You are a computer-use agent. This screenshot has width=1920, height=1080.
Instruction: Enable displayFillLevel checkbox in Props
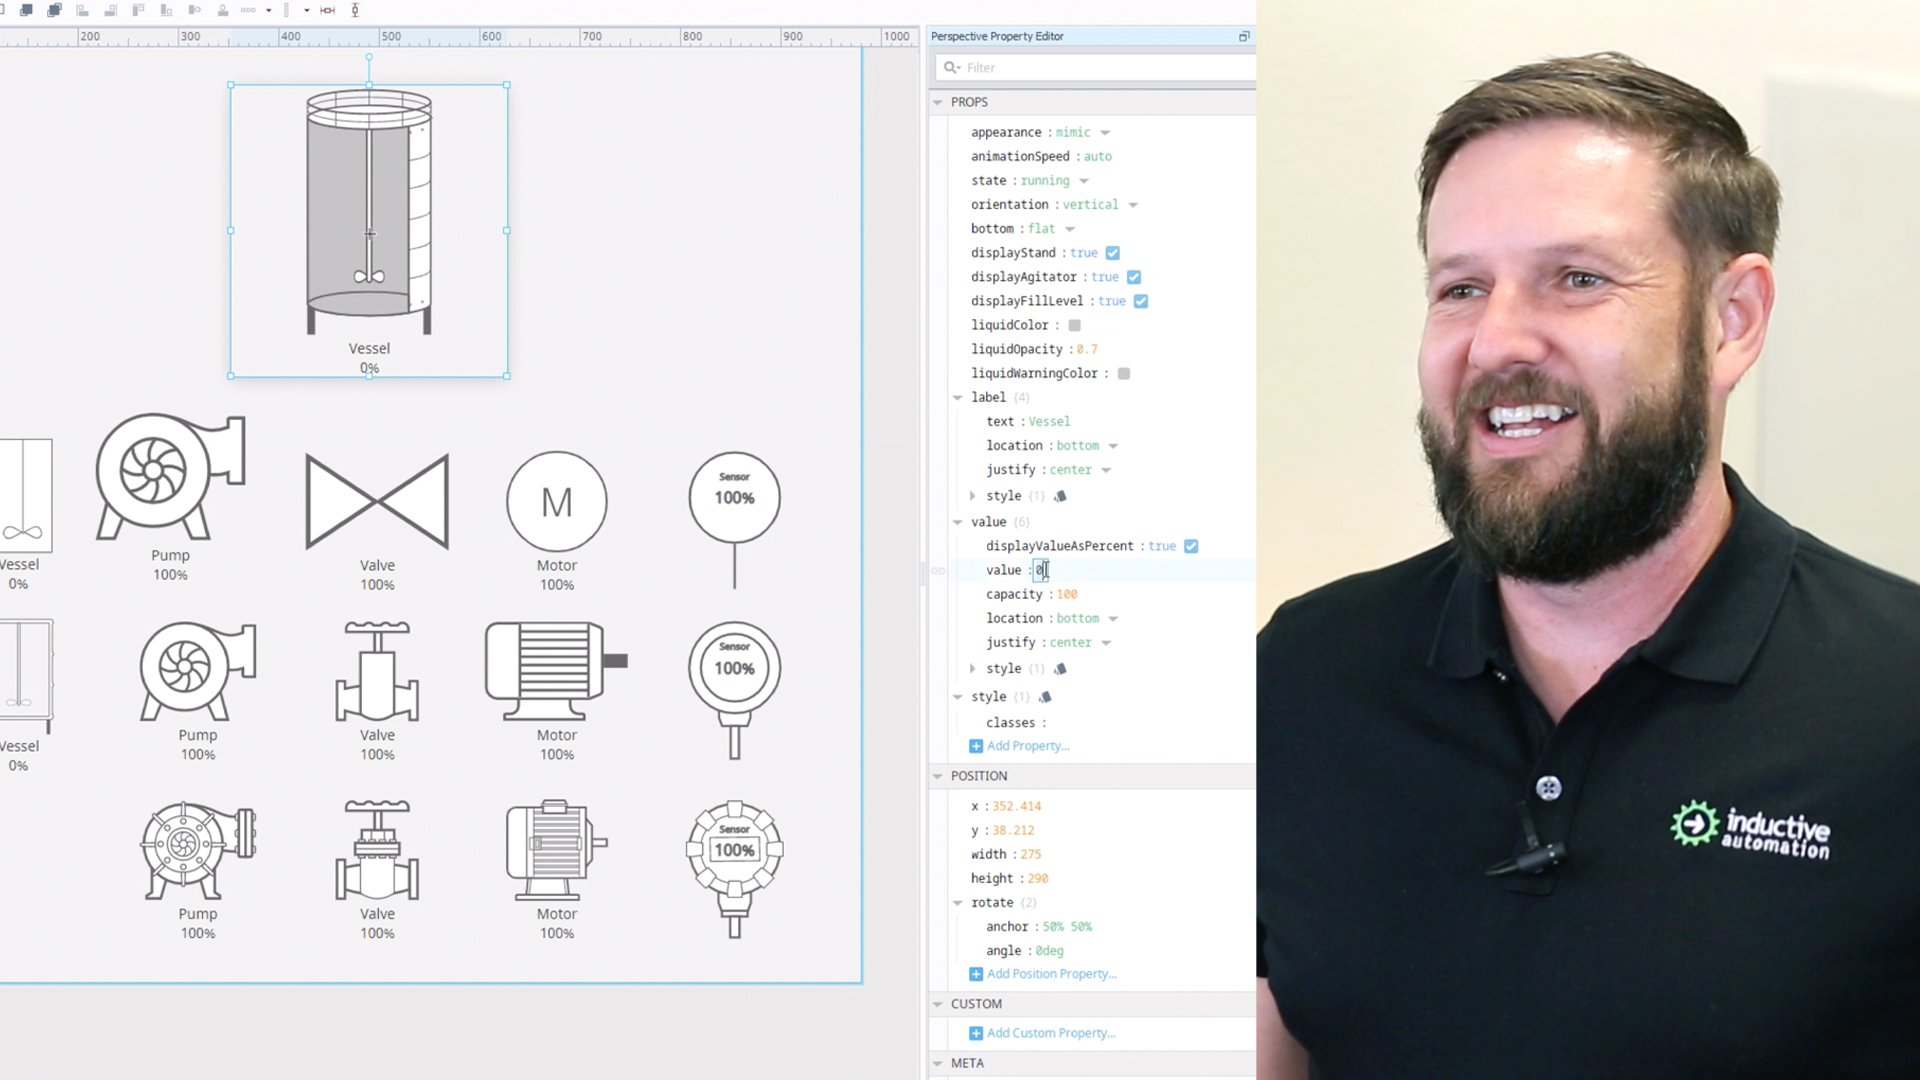[x=1141, y=301]
